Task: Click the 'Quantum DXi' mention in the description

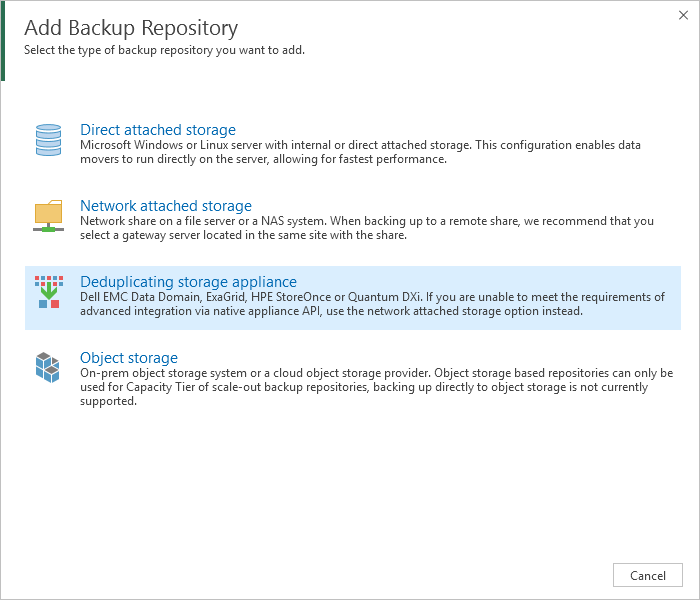Action: click(384, 297)
